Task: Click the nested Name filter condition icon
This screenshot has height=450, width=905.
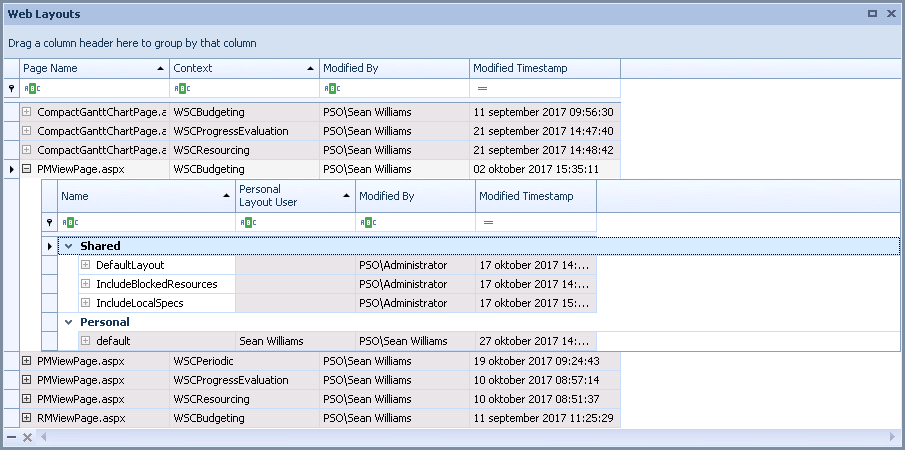Action: [x=67, y=222]
